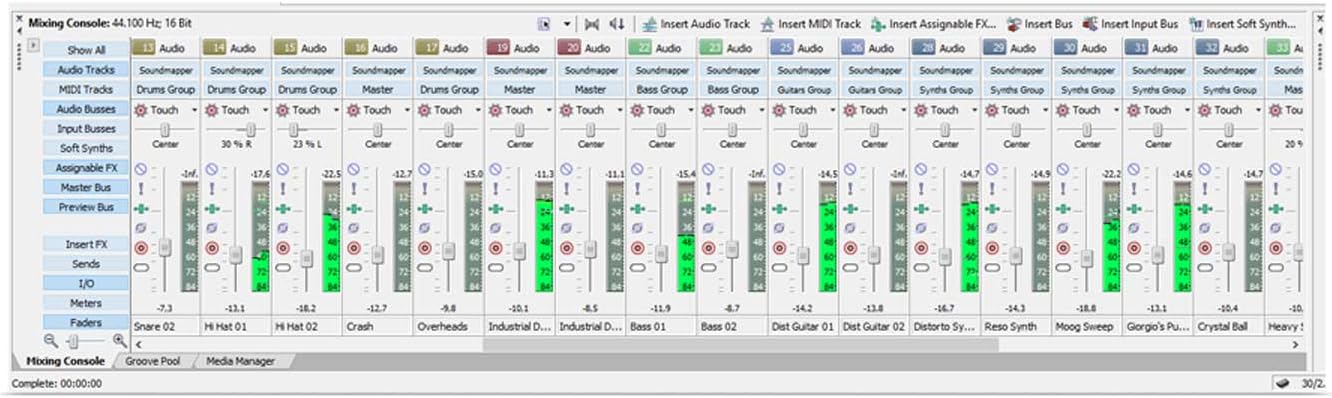The height and width of the screenshot is (398, 1332).
Task: Open Touch automation dropdown on Hi Hat 01
Action: pos(266,110)
